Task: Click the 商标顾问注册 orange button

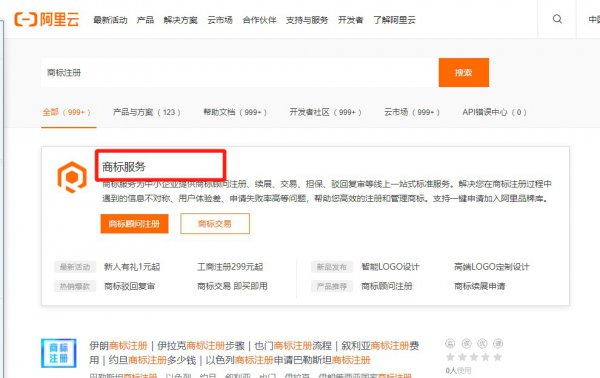Action: [134, 224]
